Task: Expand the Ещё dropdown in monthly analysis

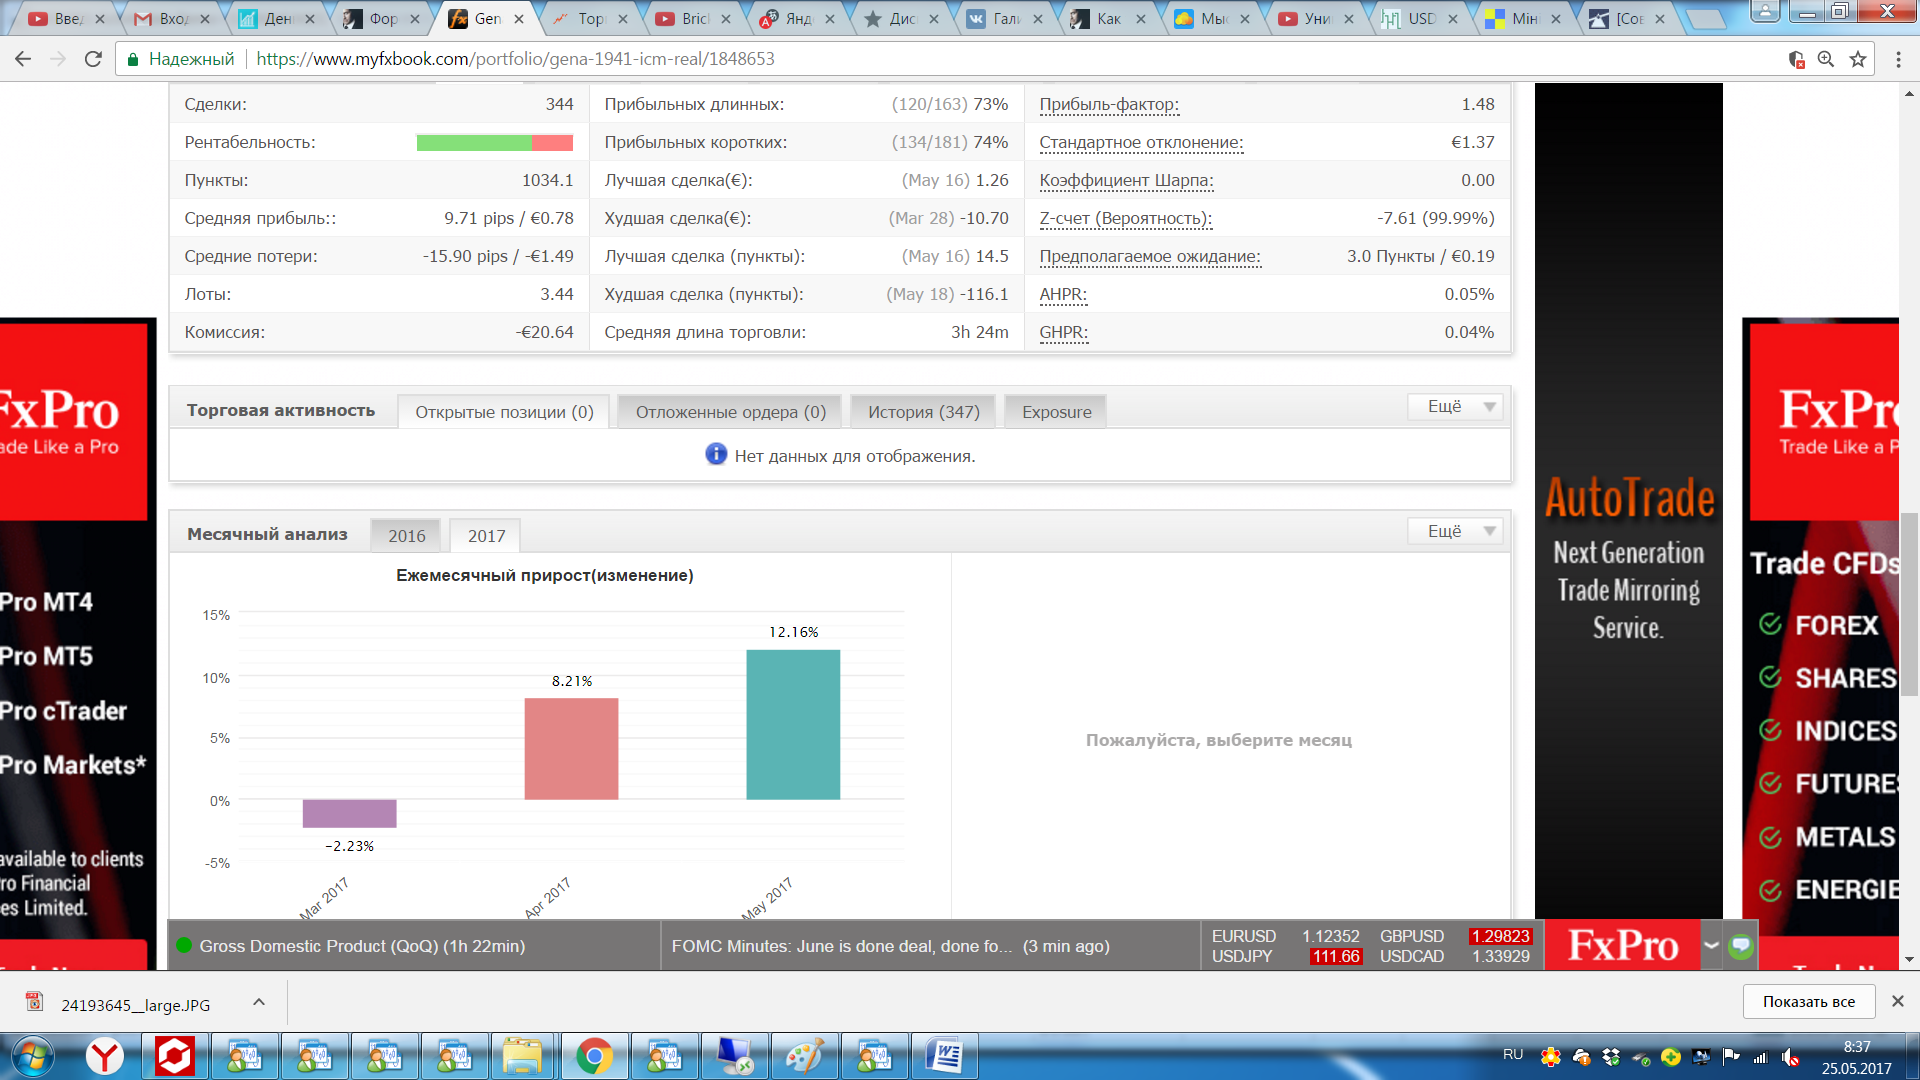Action: tap(1456, 531)
